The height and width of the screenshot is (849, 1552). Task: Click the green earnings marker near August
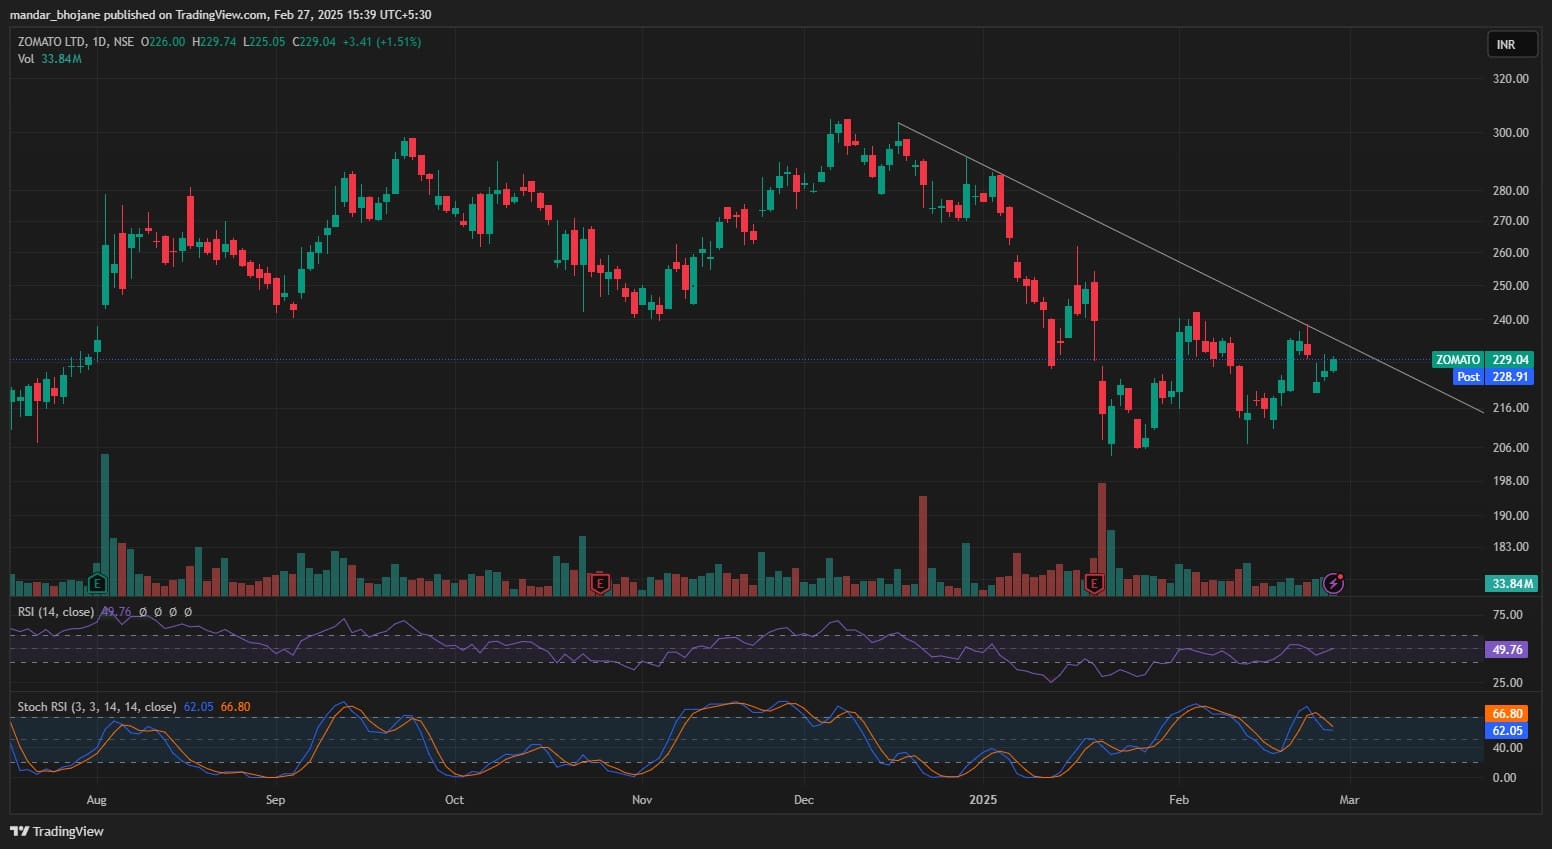(x=97, y=583)
